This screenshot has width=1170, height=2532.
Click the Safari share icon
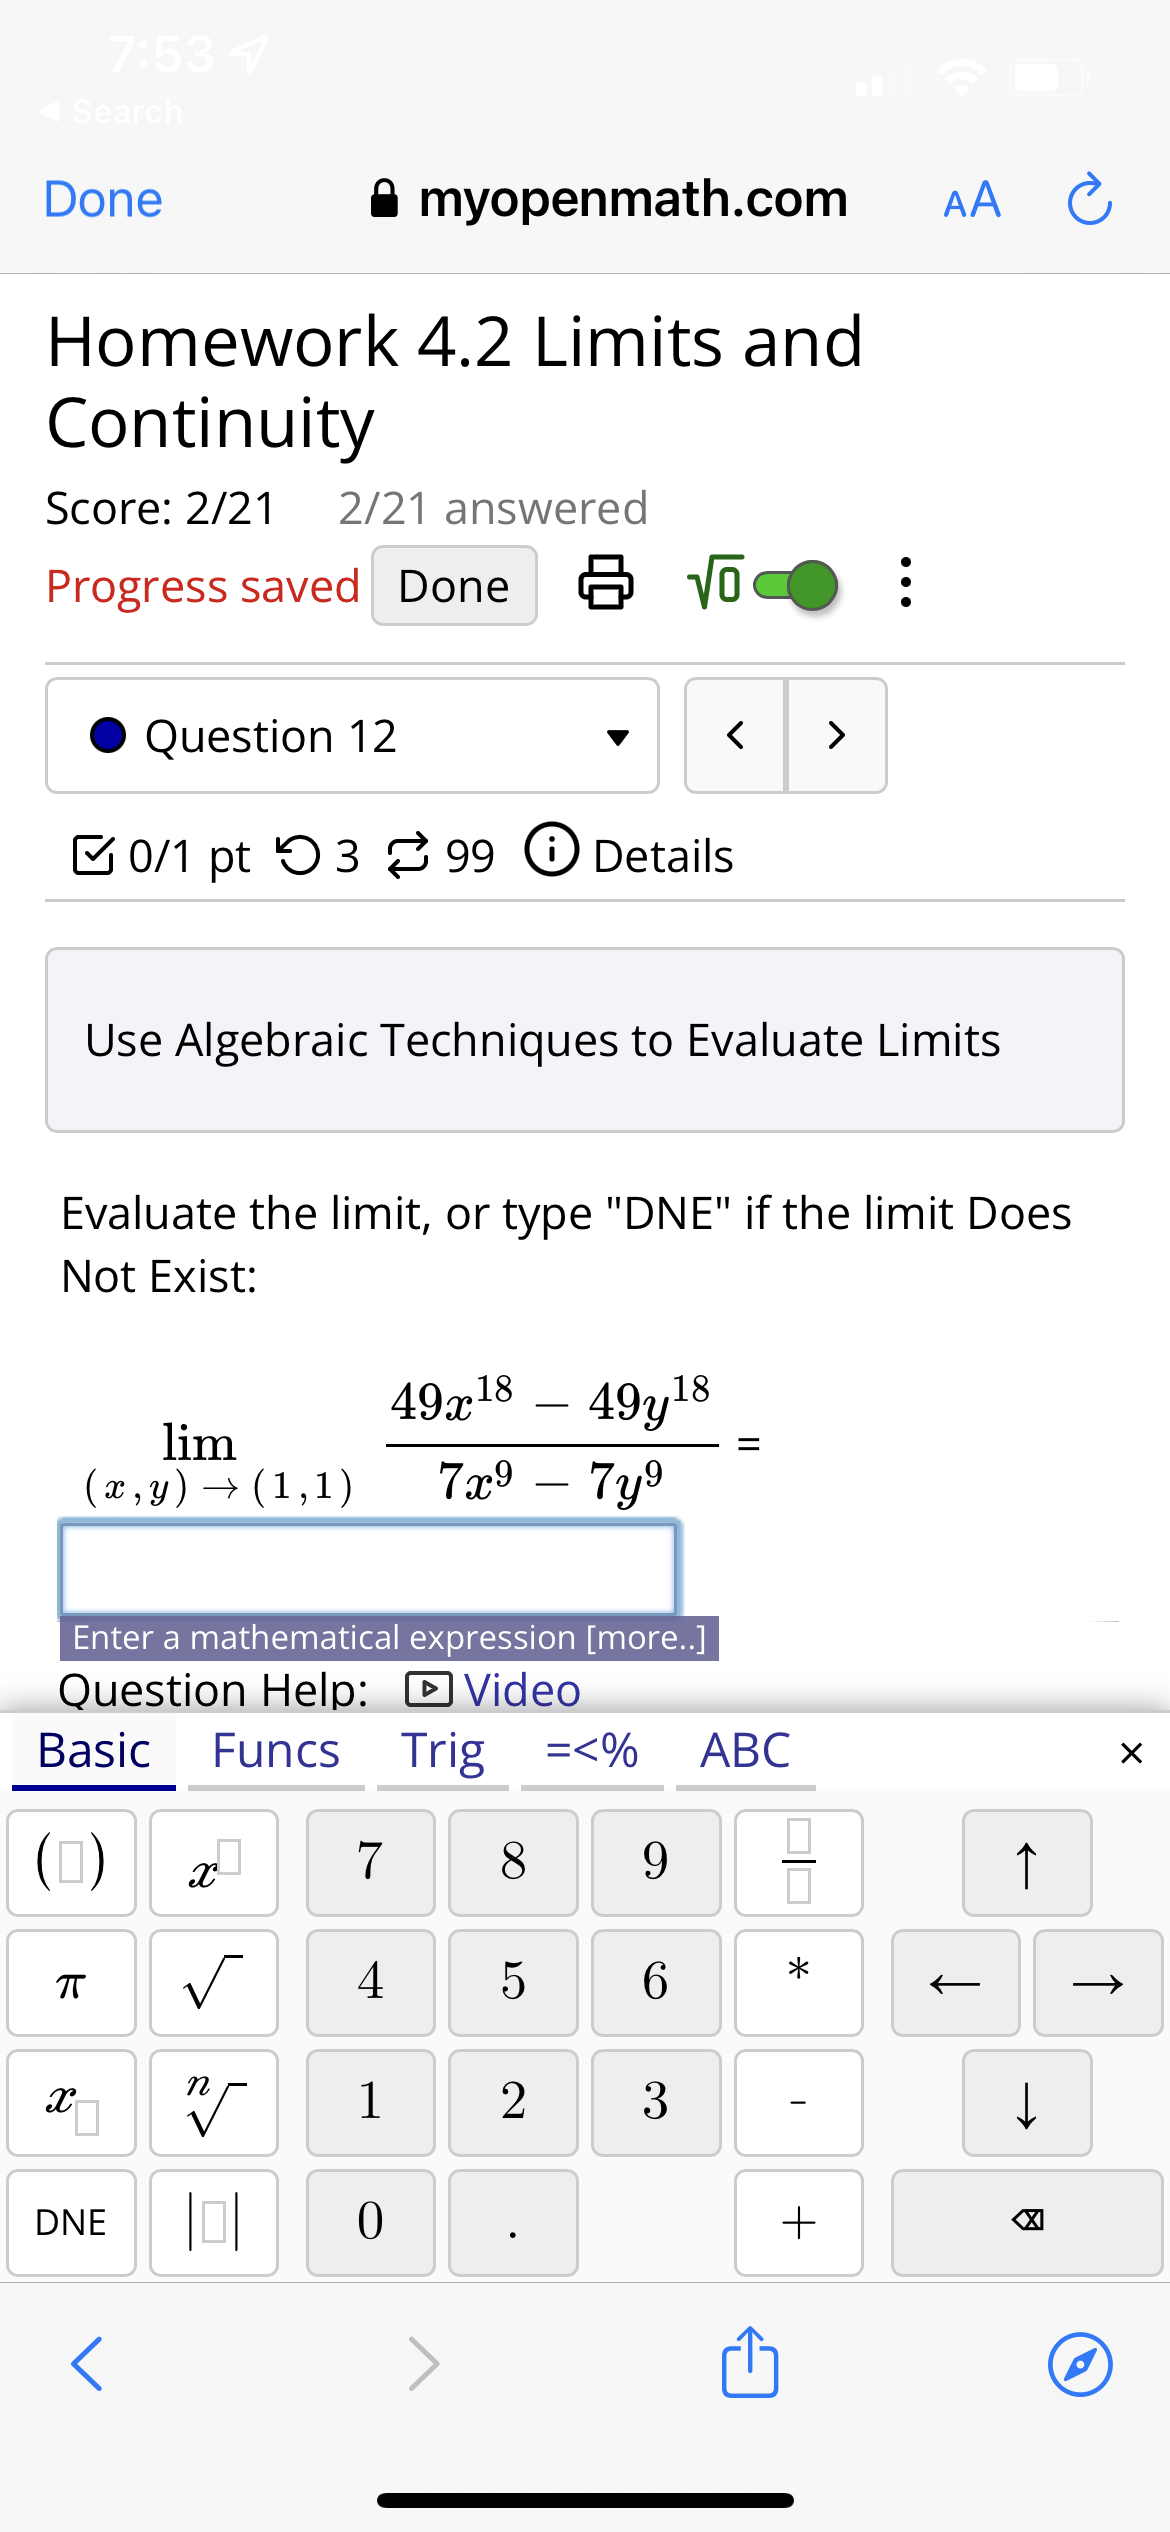pyautogui.click(x=749, y=2363)
